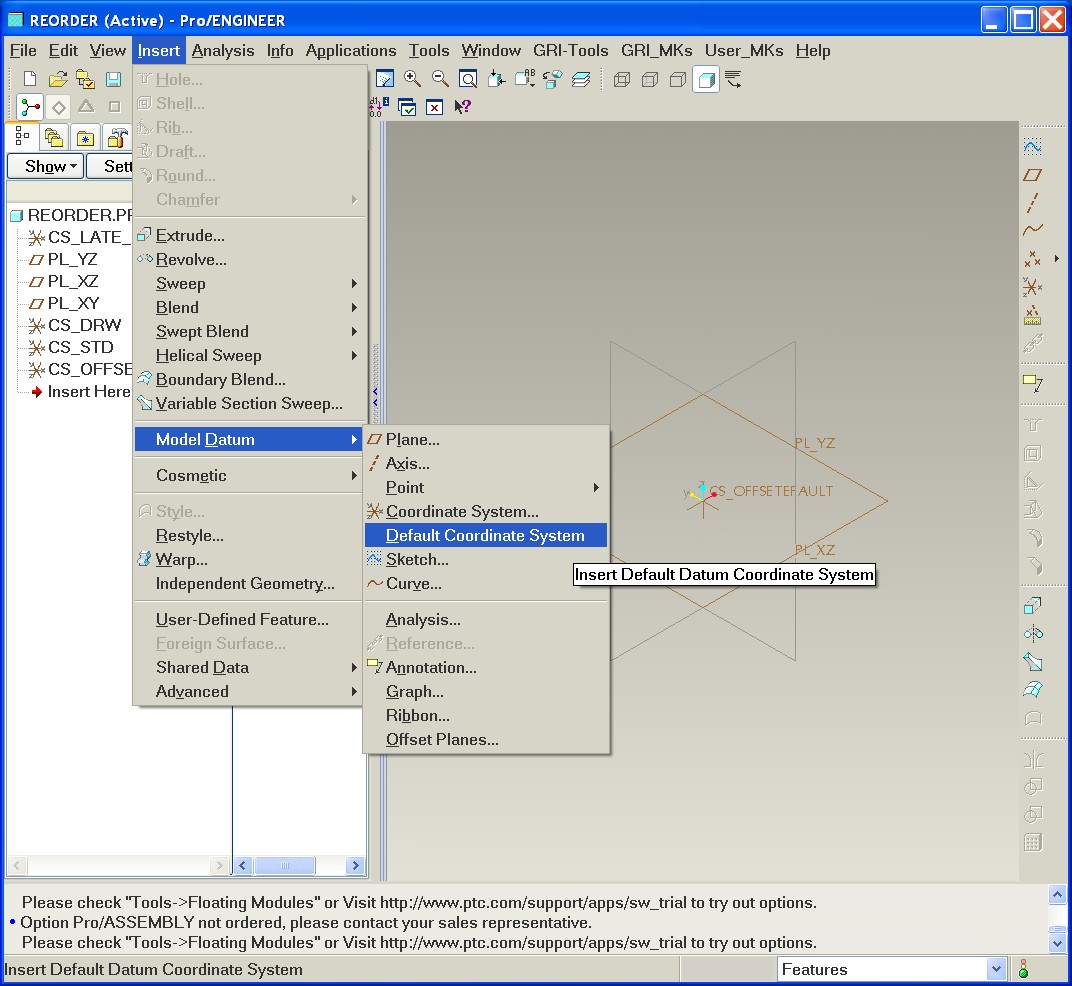Click the sketch tool in the right toolbar
The width and height of the screenshot is (1072, 986).
coord(1032,146)
